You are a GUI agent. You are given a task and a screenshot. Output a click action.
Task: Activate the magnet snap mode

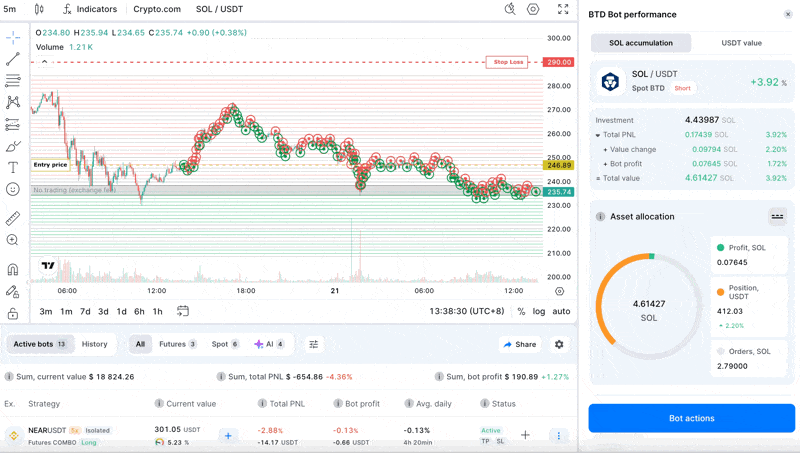click(13, 270)
